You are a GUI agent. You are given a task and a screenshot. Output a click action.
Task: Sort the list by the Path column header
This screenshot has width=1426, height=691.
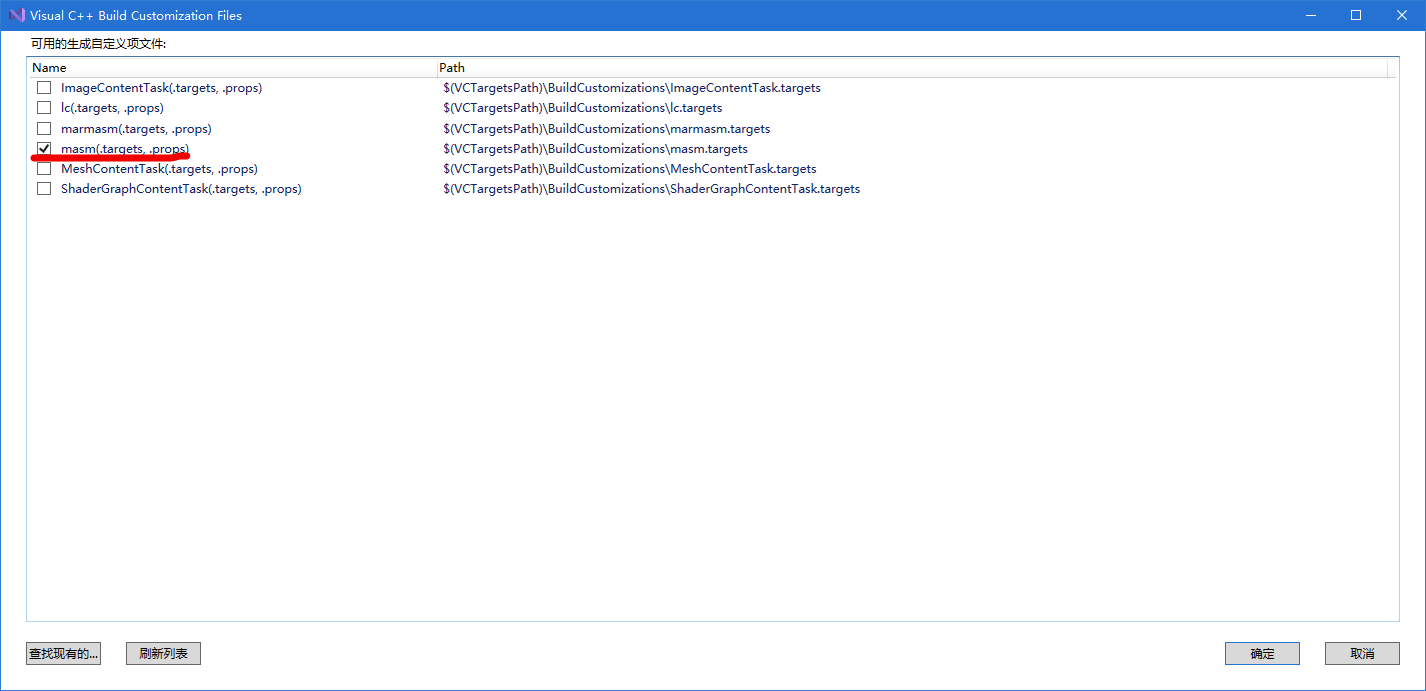912,67
